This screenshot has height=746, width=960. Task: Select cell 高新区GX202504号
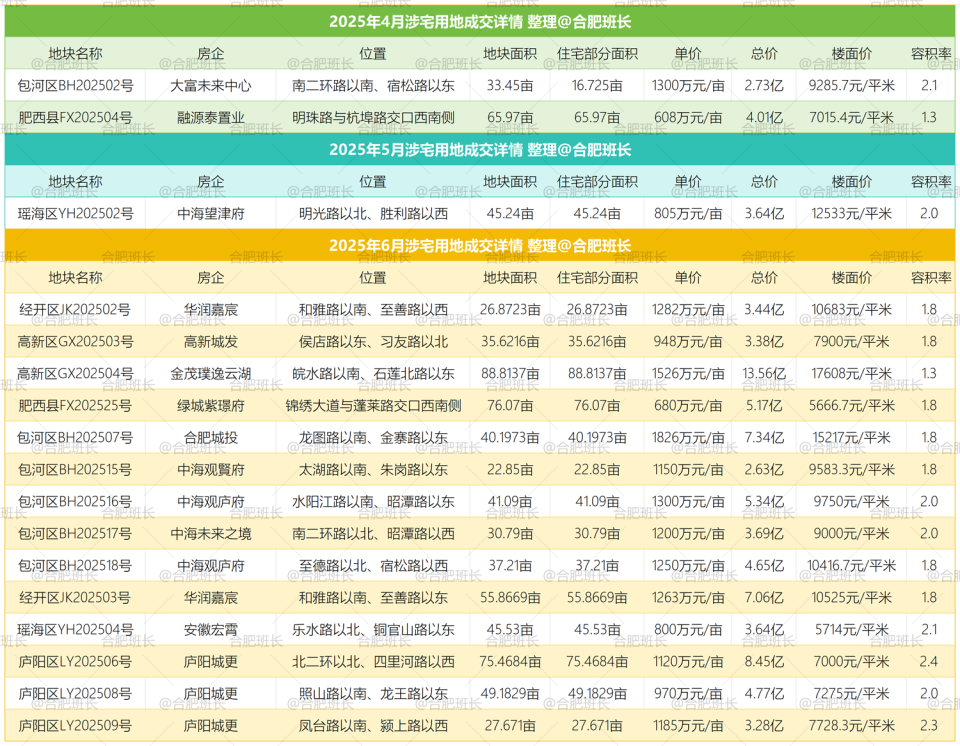75,374
